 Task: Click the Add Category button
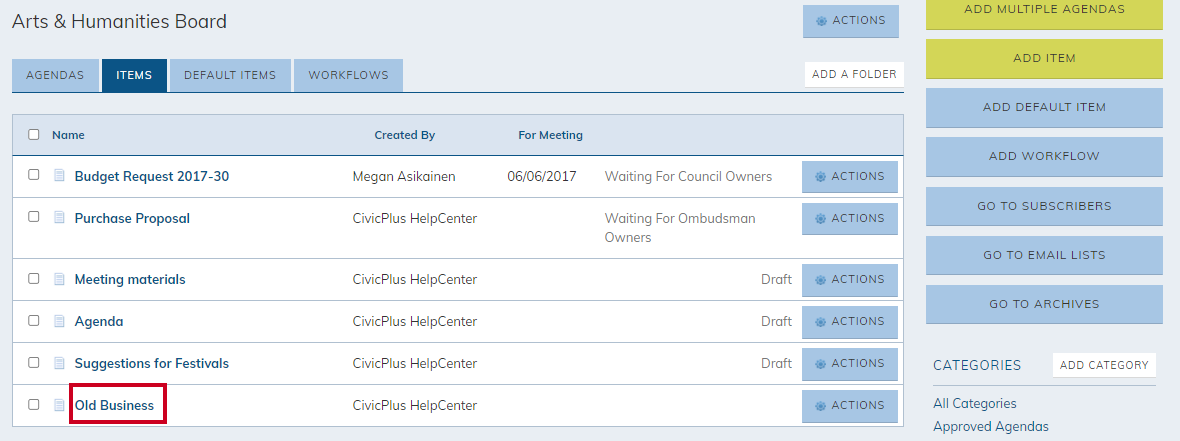1104,365
